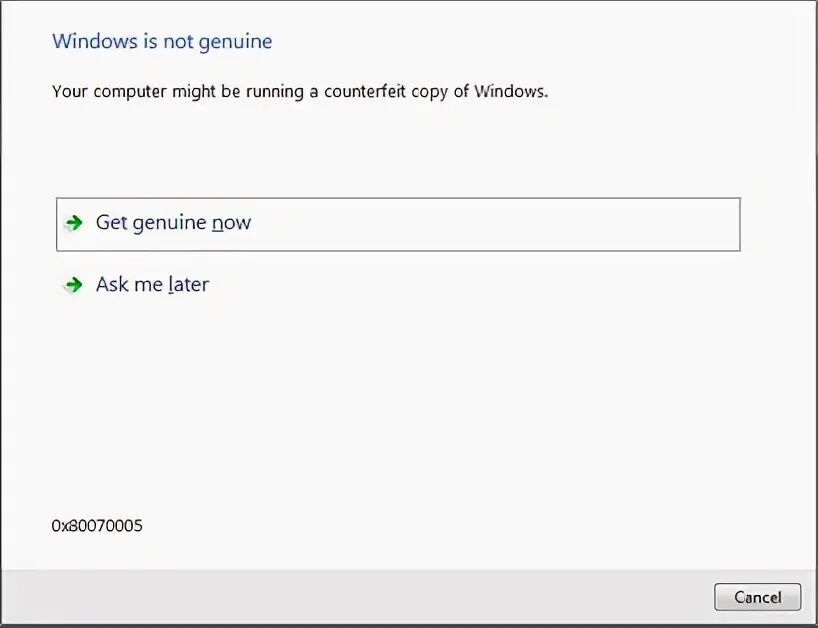
Task: Click "Windows." at the end of the warning text
Action: point(511,91)
